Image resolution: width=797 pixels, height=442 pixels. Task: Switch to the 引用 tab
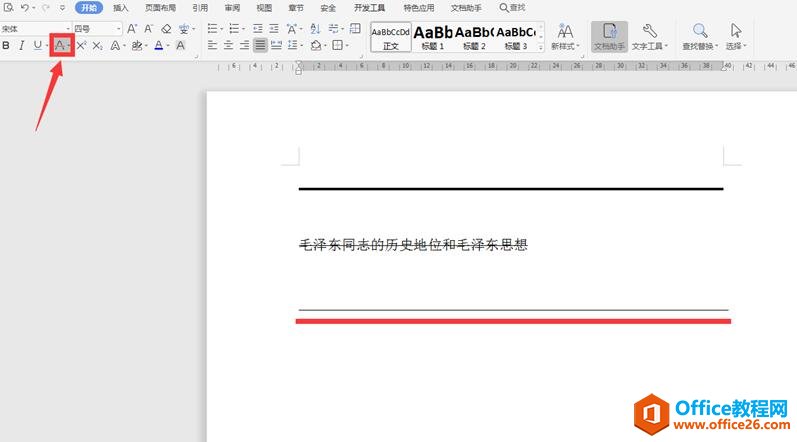[x=200, y=8]
